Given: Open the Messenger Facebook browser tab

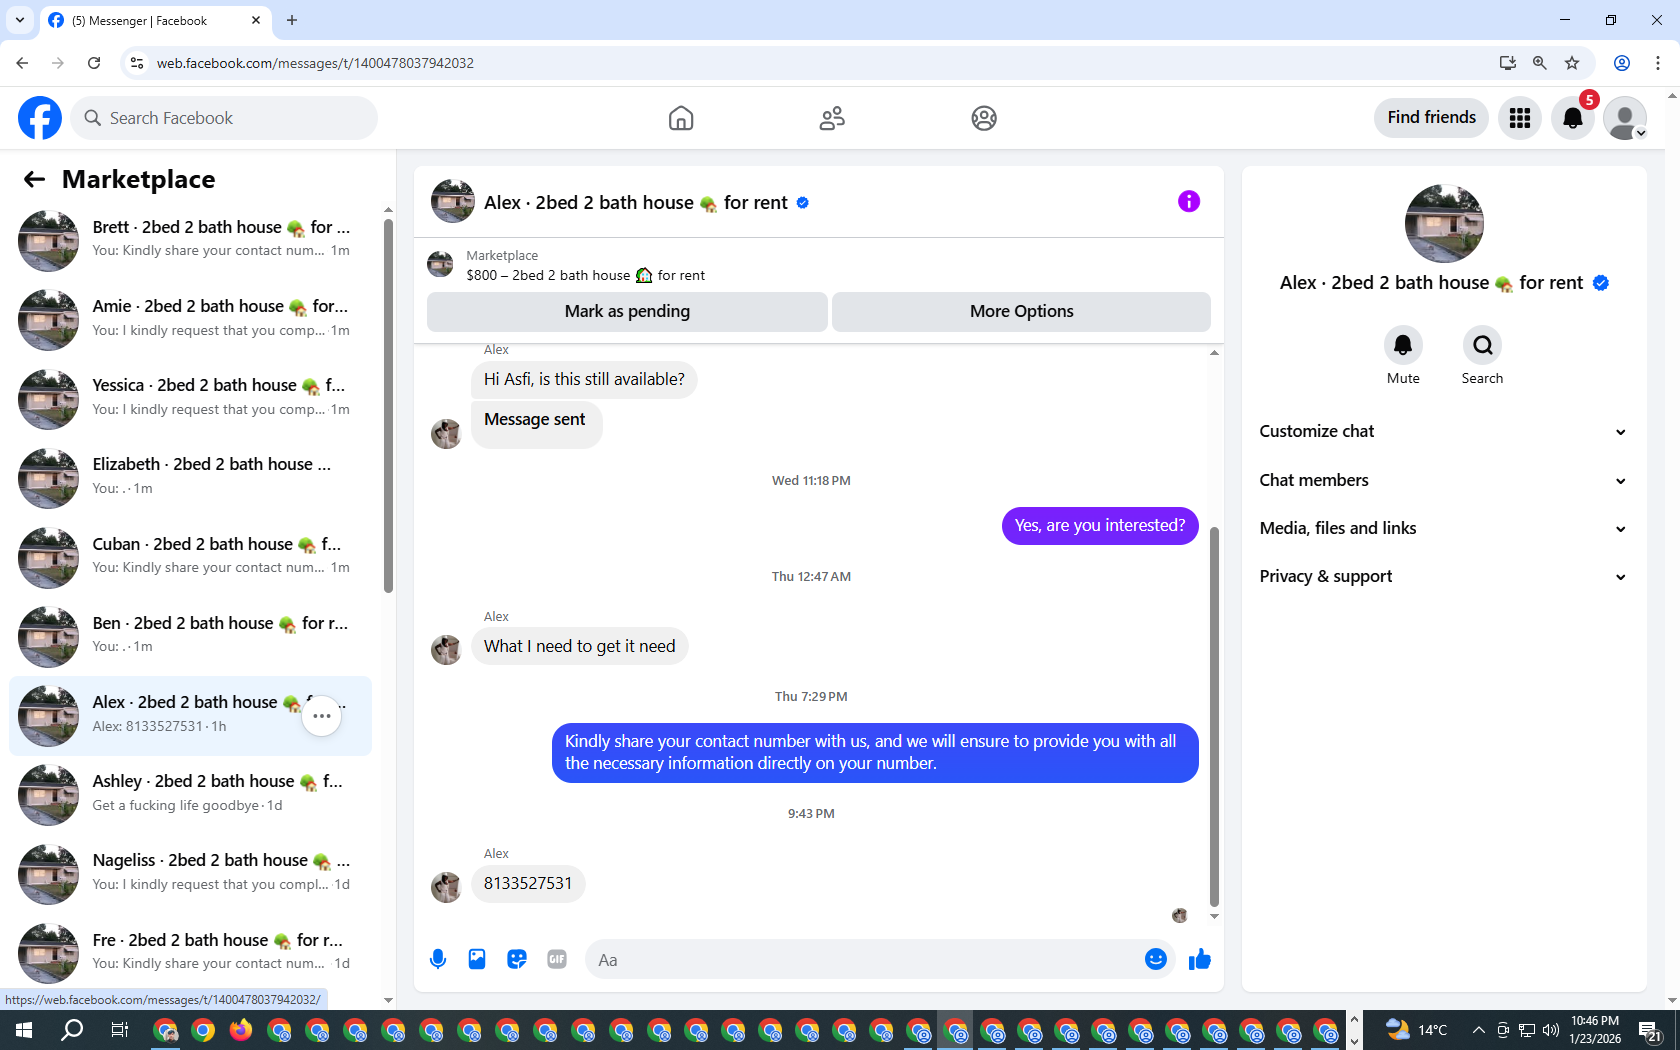Looking at the screenshot, I should click(154, 20).
